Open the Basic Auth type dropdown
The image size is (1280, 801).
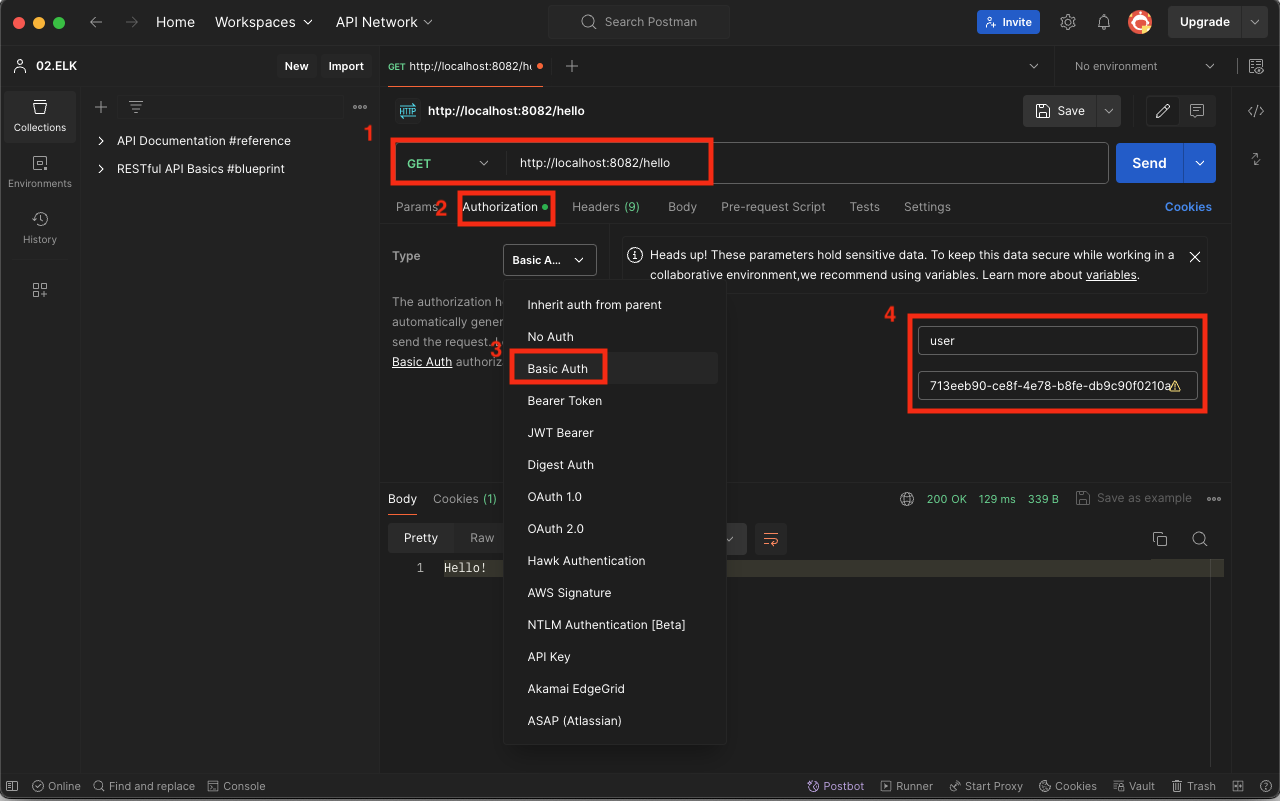(549, 260)
